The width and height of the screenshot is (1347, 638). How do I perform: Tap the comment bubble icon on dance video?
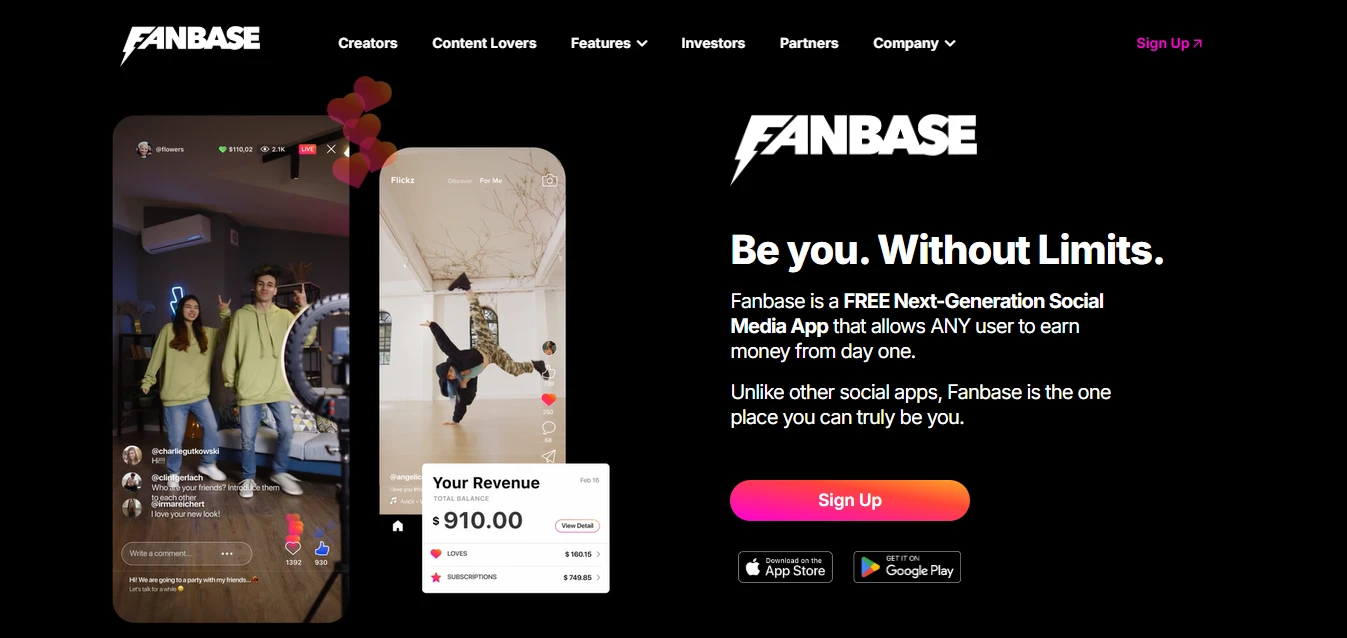548,428
